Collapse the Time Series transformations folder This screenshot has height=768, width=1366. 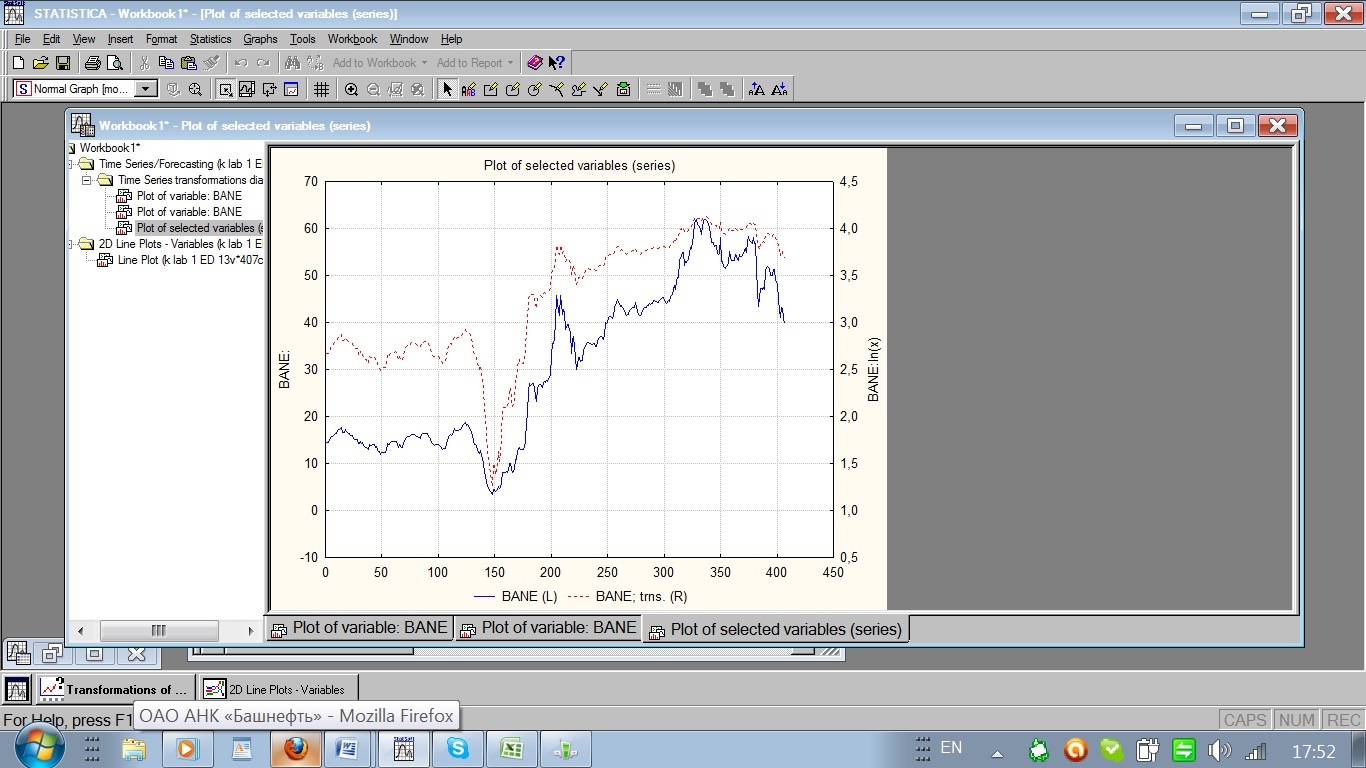pyautogui.click(x=87, y=180)
